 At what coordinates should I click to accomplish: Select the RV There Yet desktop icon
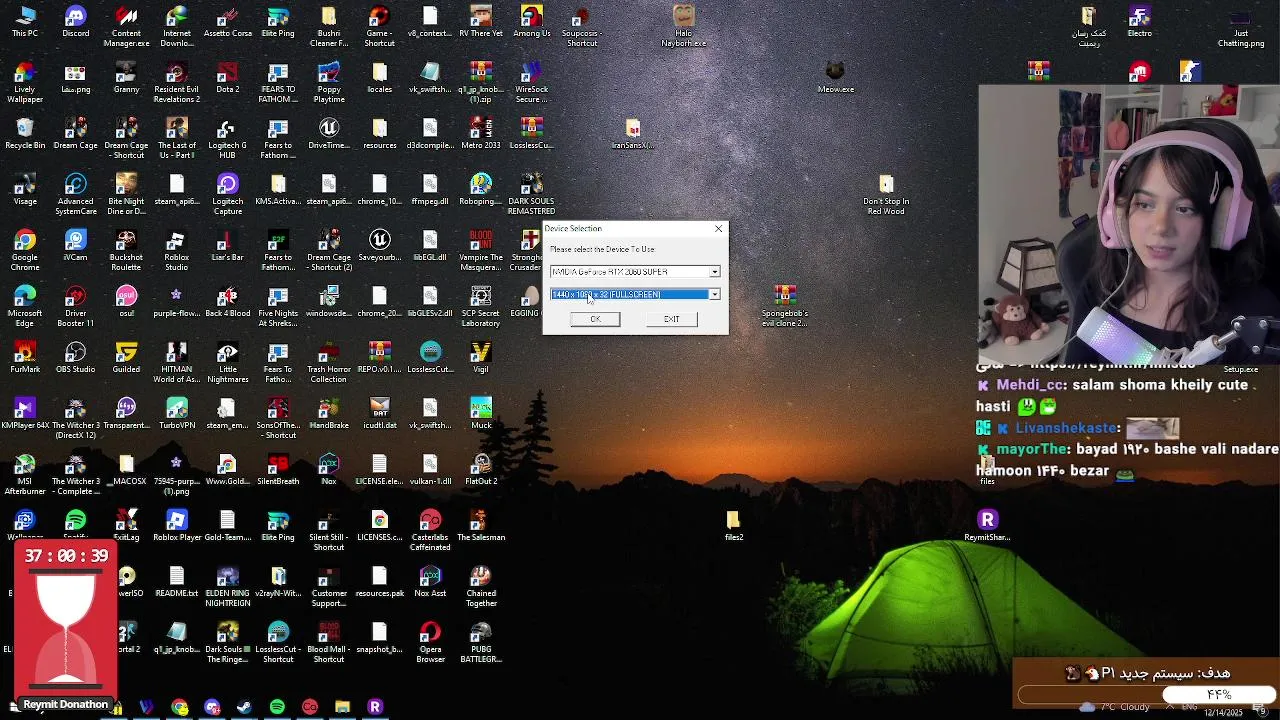(x=481, y=22)
